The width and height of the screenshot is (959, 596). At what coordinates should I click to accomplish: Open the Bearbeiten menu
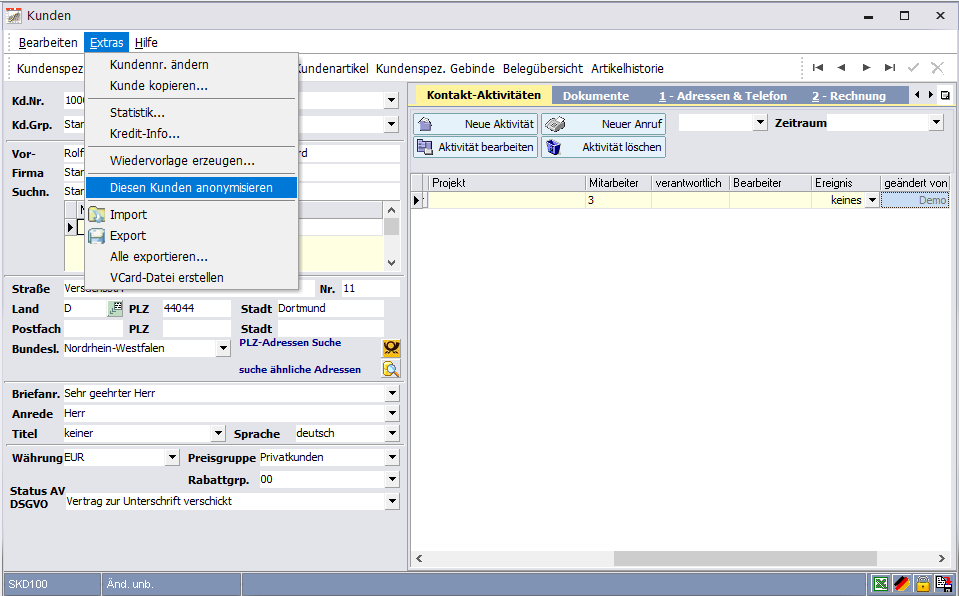click(x=48, y=42)
